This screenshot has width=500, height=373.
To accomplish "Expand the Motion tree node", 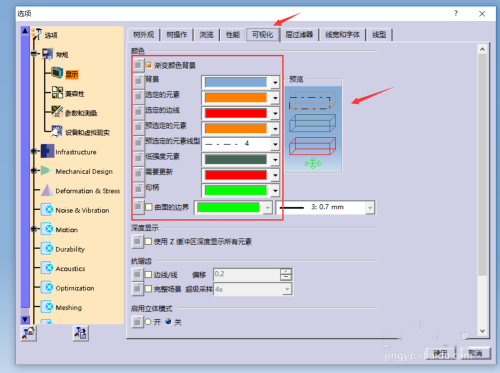I will coord(34,229).
